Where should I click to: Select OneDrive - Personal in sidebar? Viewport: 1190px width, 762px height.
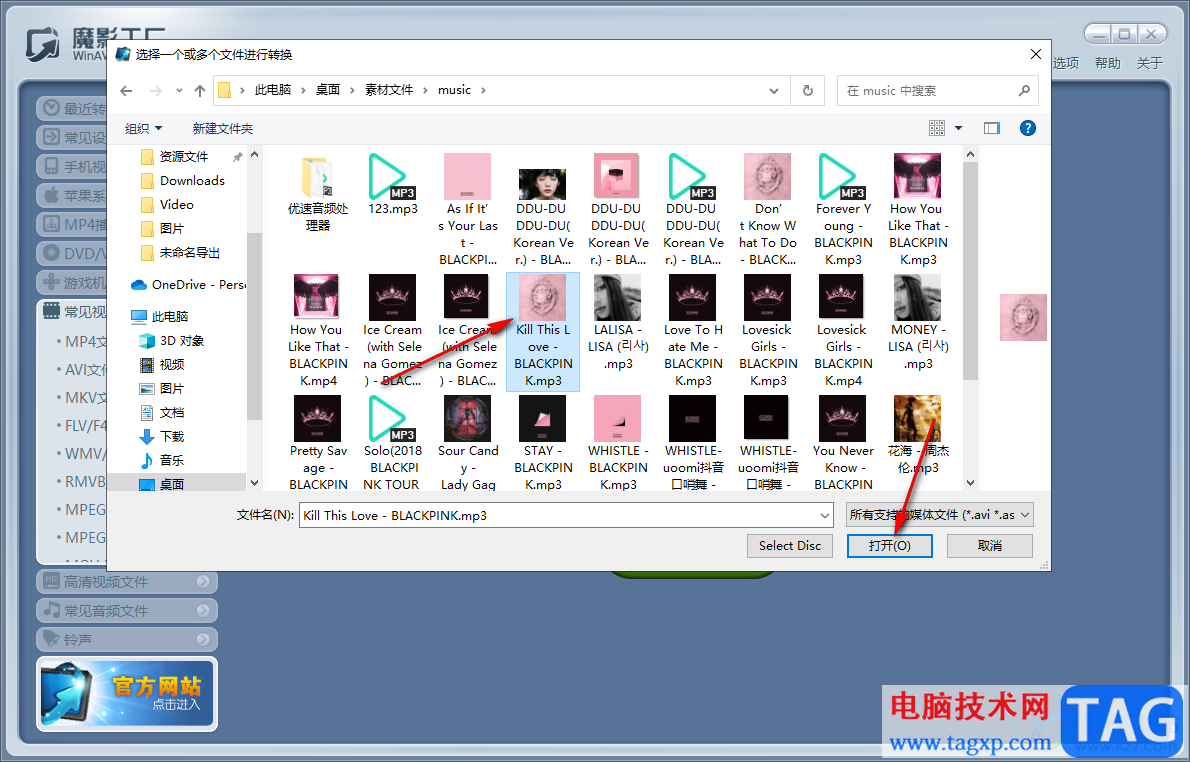tap(190, 285)
